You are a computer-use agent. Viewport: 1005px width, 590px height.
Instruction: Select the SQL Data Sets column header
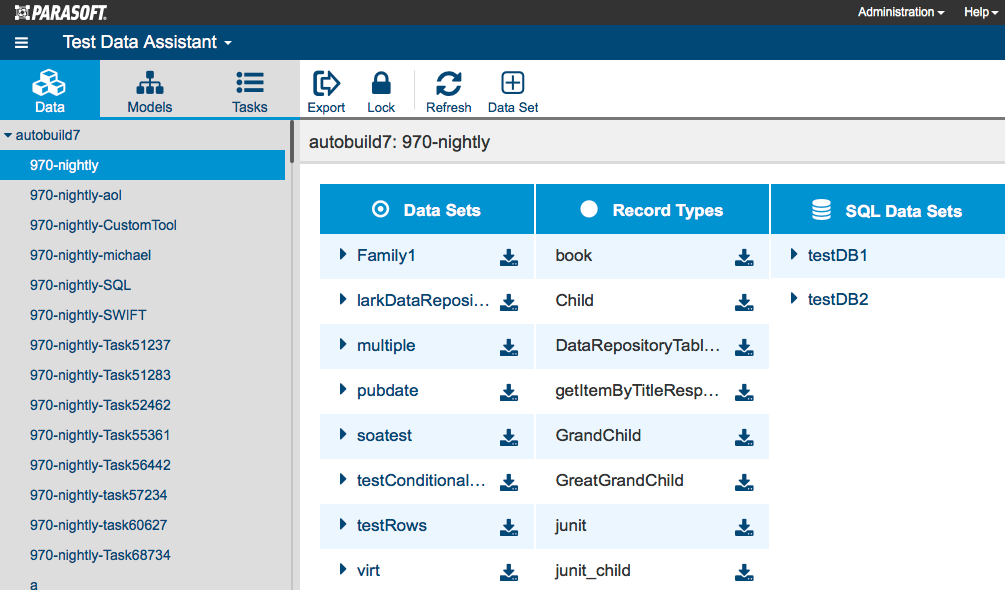pyautogui.click(x=888, y=209)
